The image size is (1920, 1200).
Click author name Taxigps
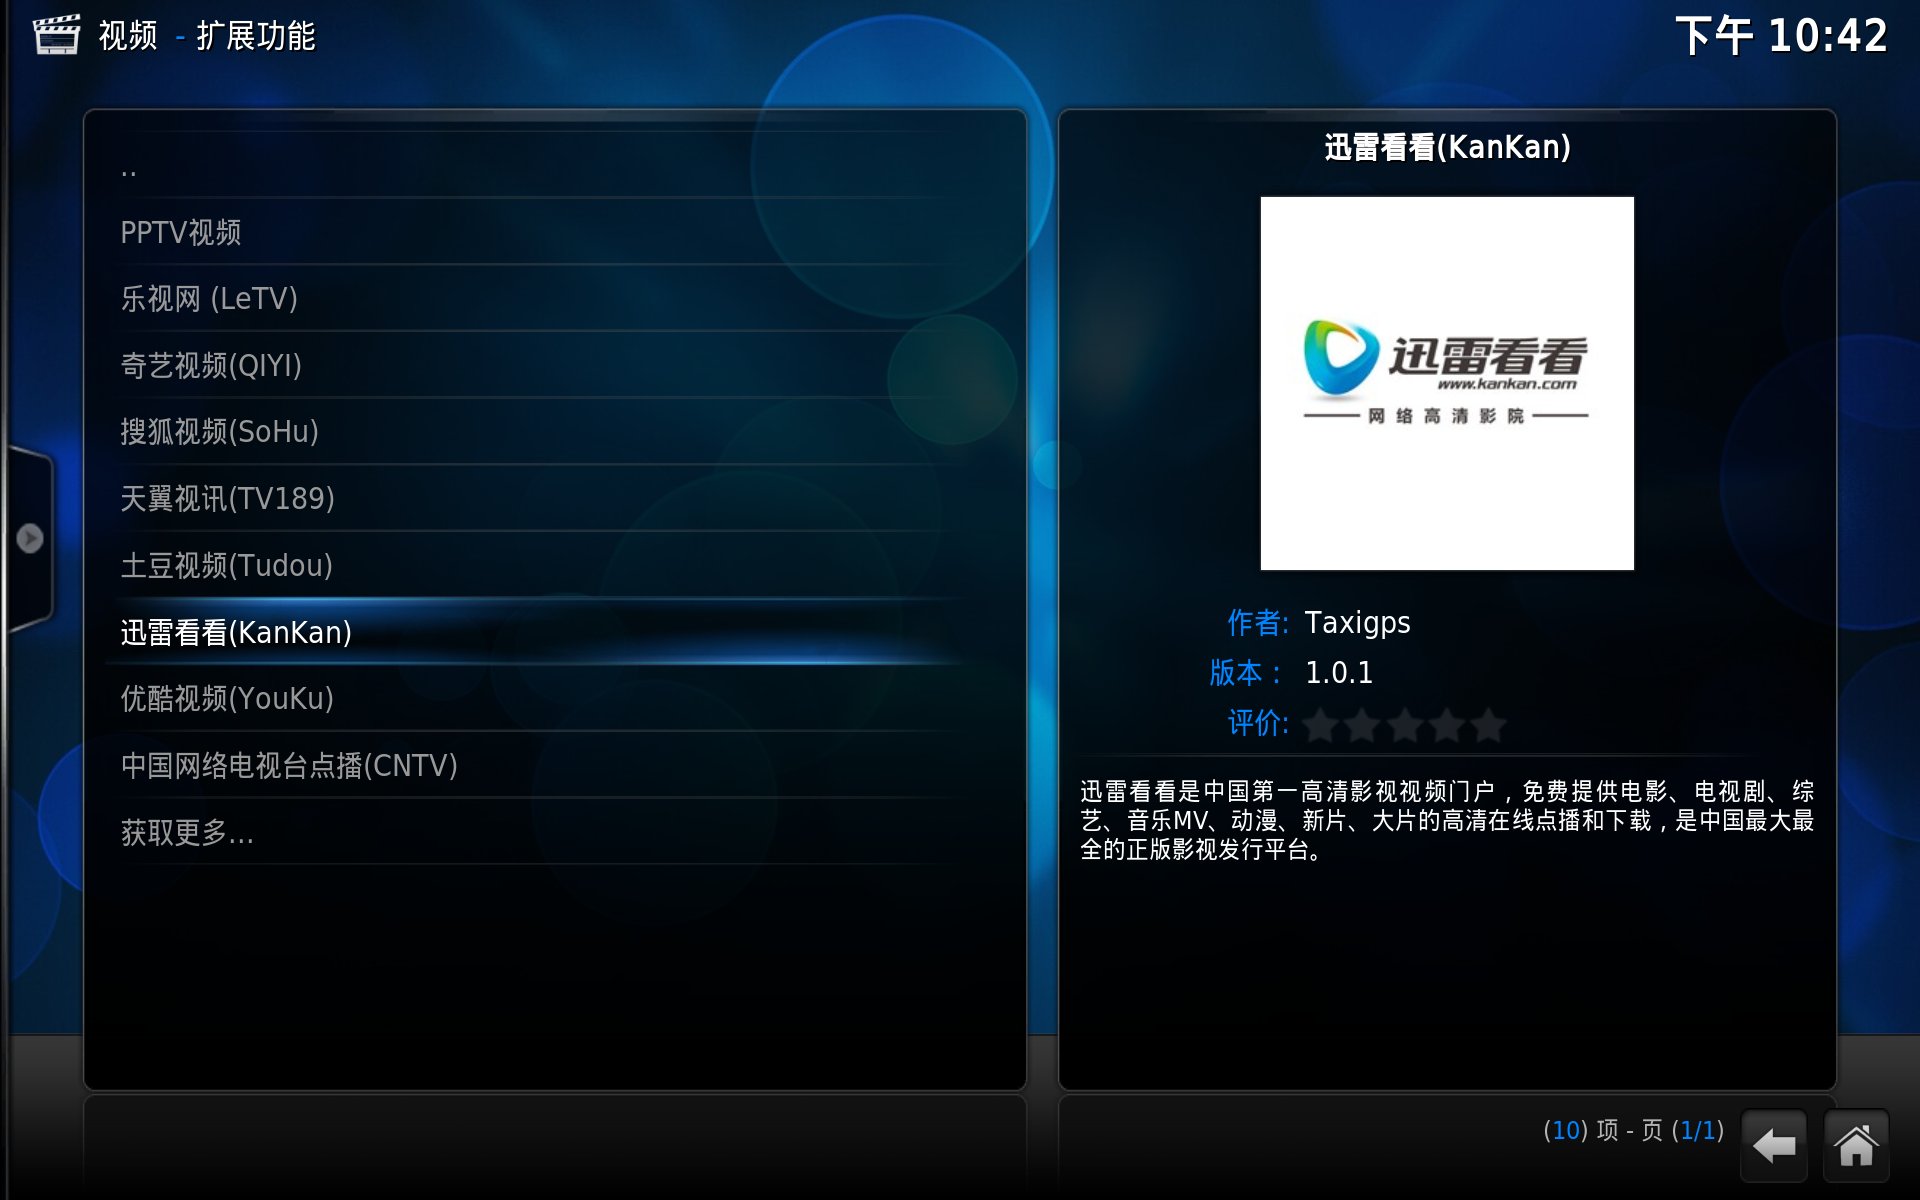tap(1357, 623)
